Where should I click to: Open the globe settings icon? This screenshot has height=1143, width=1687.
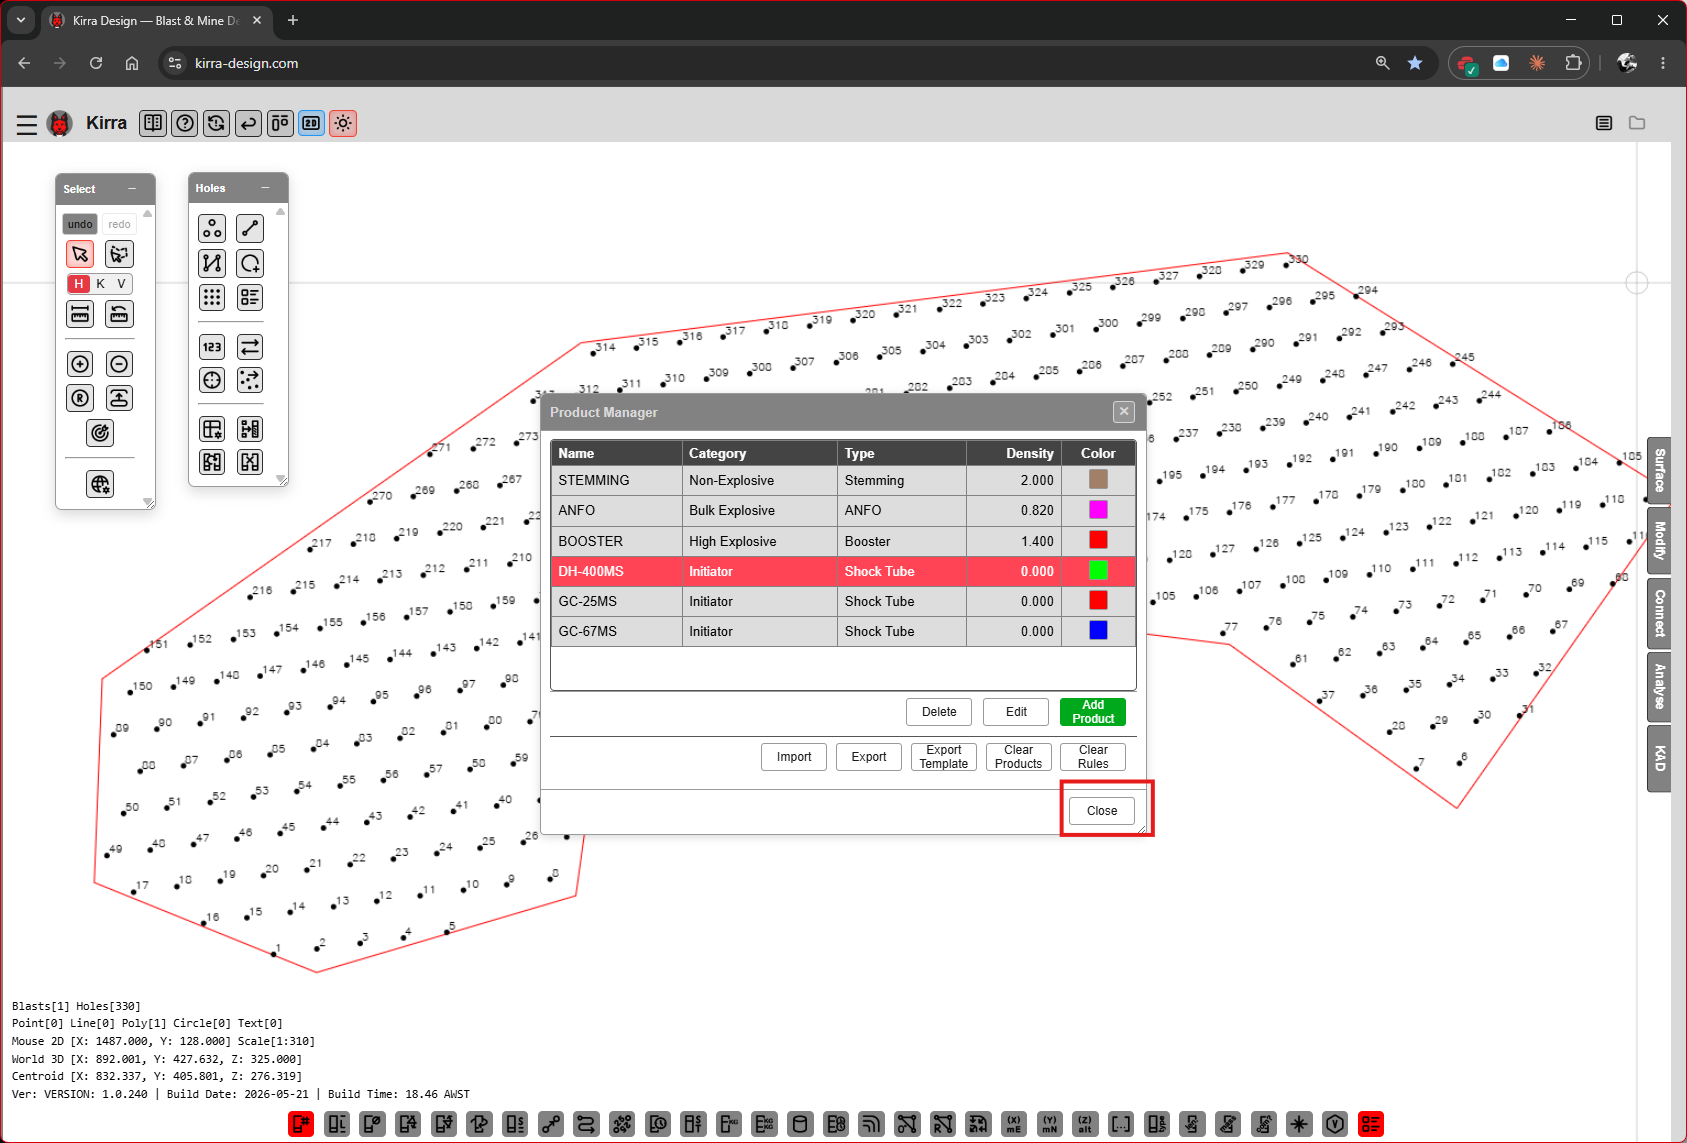(100, 485)
